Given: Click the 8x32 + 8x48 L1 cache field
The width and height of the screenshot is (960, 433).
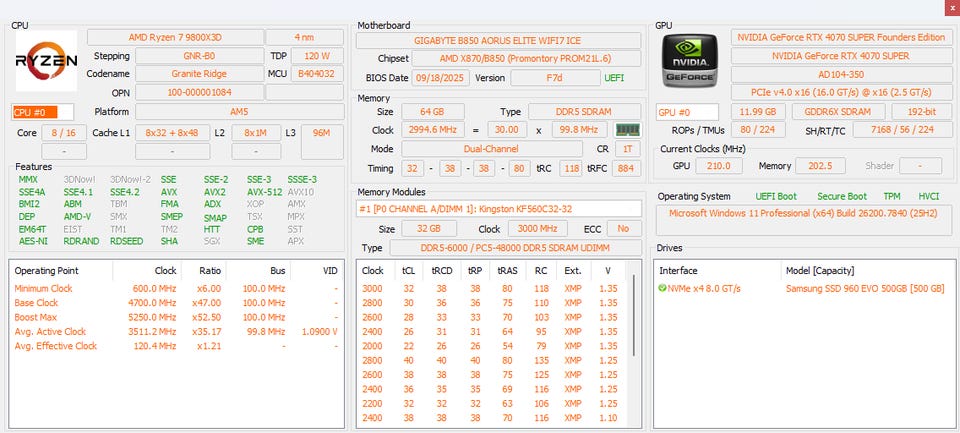Looking at the screenshot, I should click(171, 133).
